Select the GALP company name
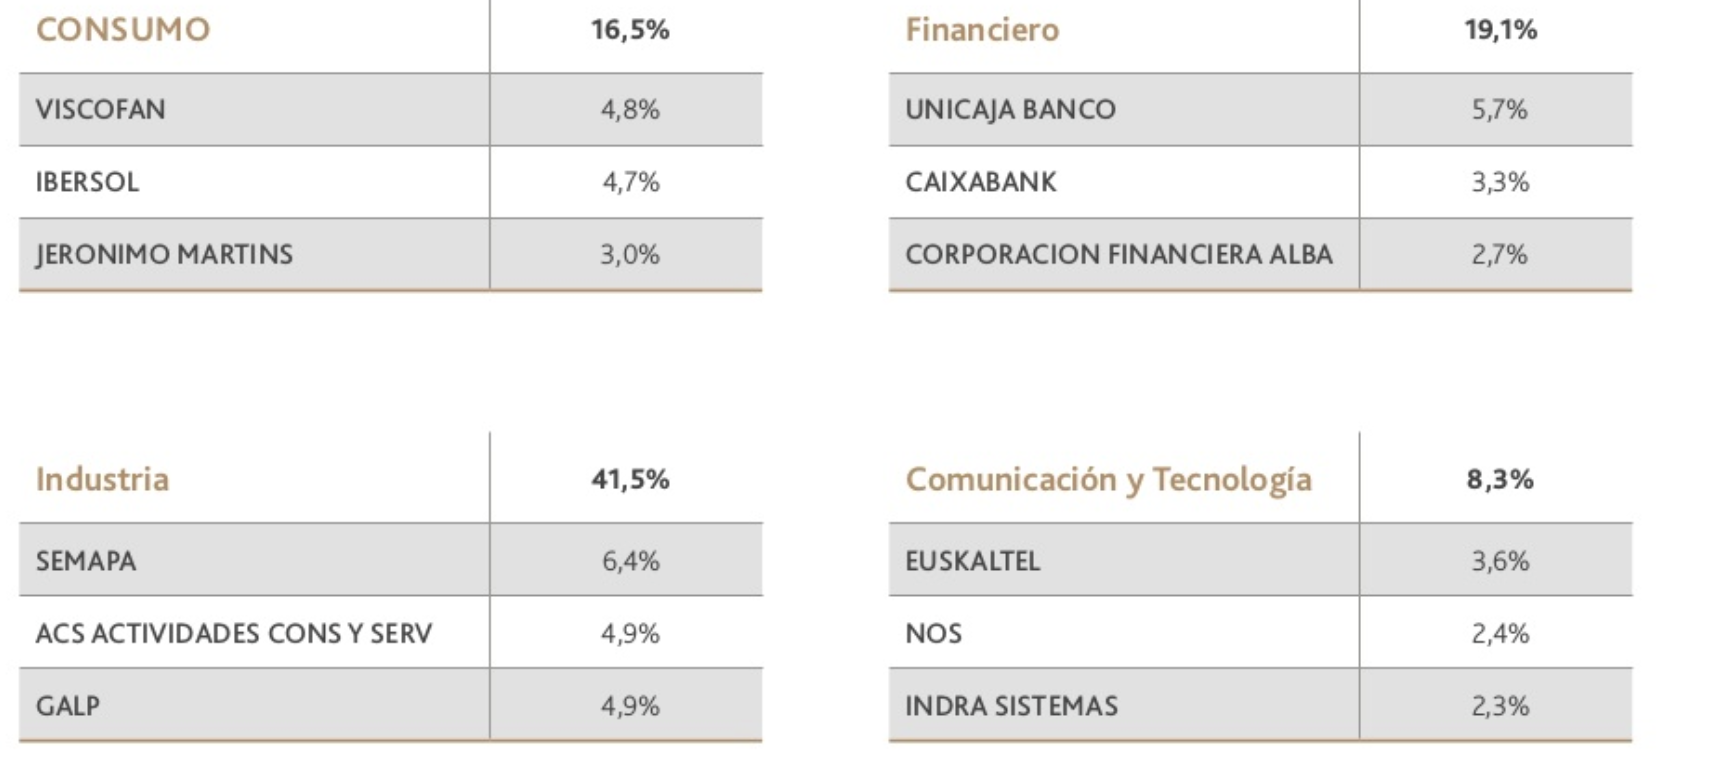The image size is (1727, 768). pos(68,705)
